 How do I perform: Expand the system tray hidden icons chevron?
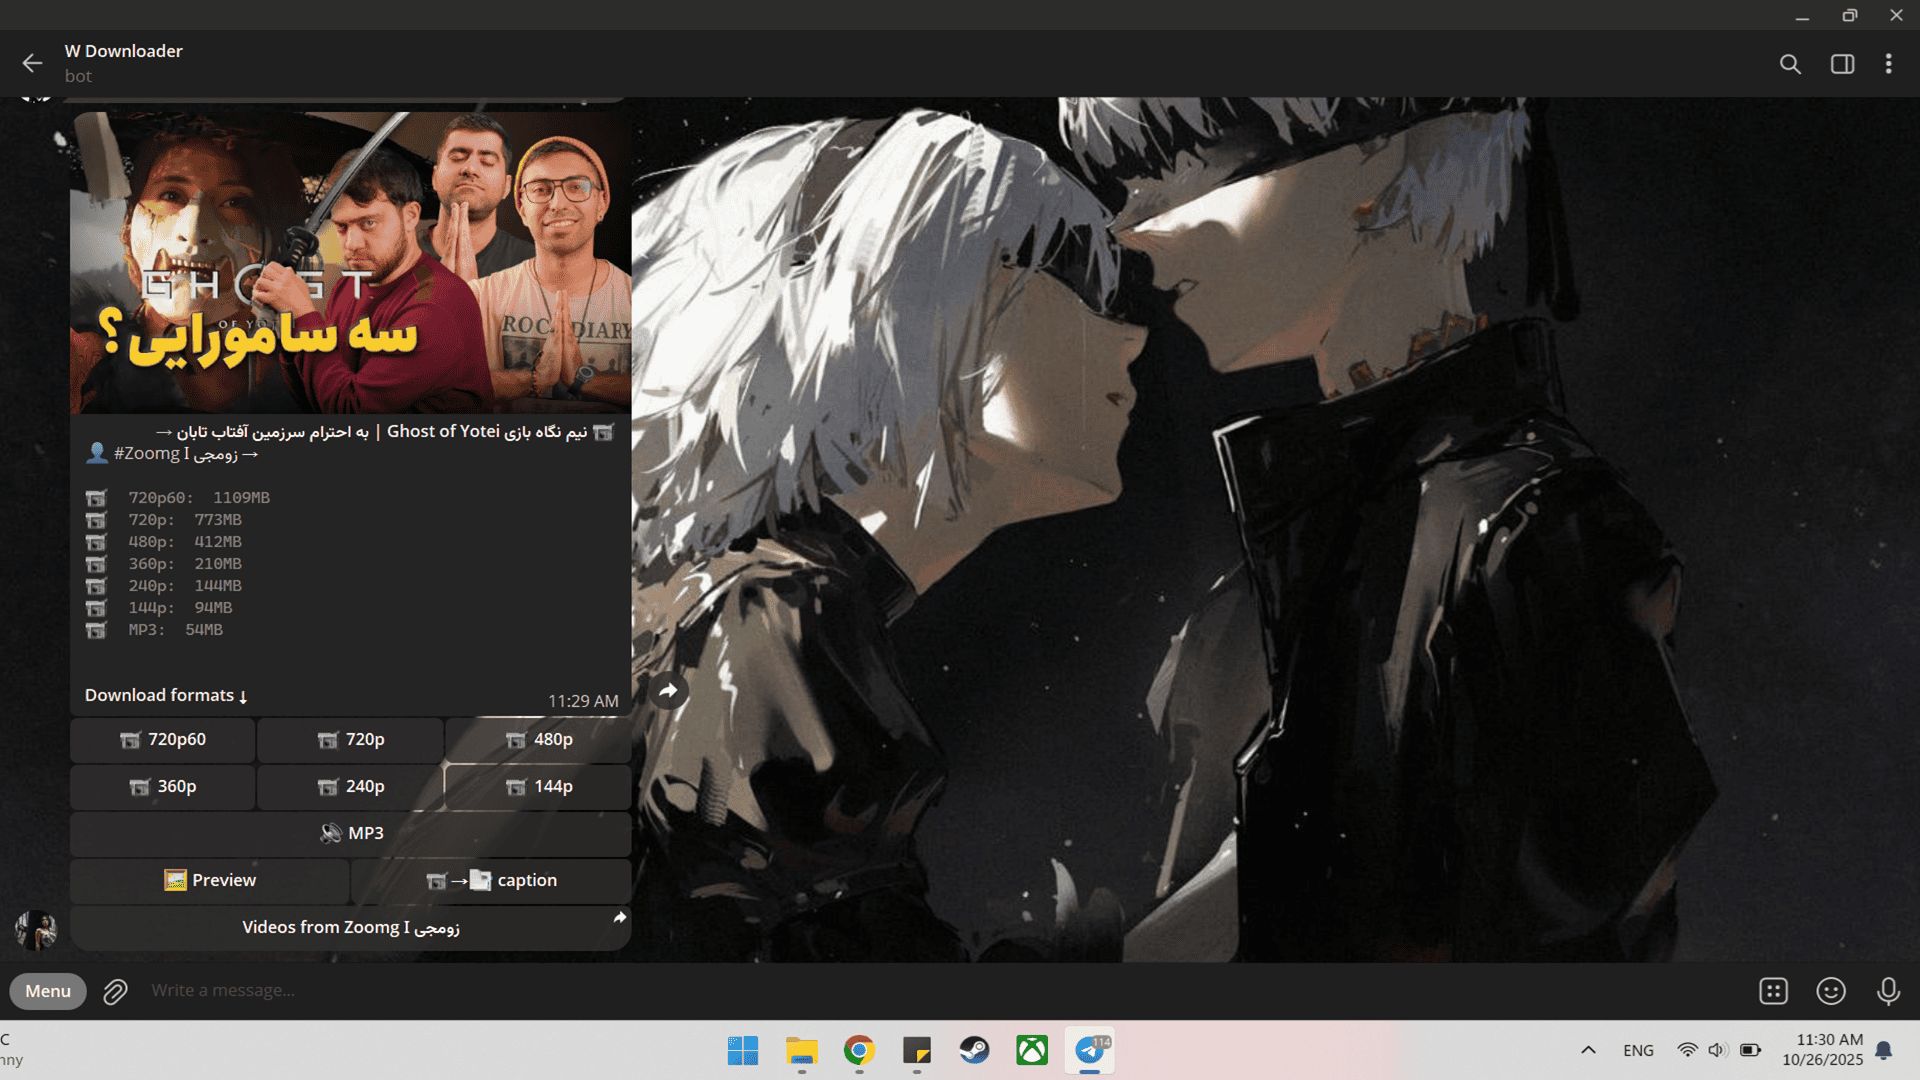(x=1588, y=1050)
